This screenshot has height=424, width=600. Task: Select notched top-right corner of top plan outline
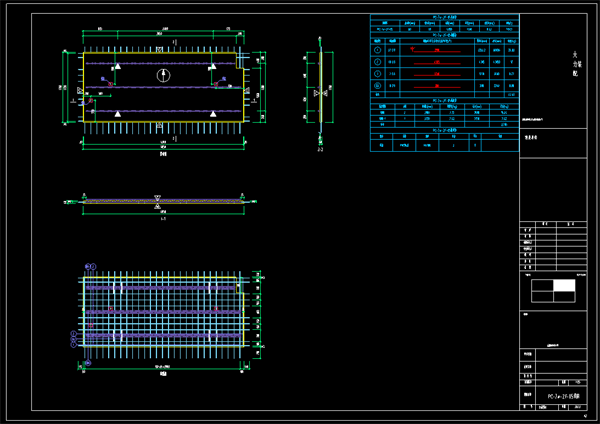tap(240, 61)
